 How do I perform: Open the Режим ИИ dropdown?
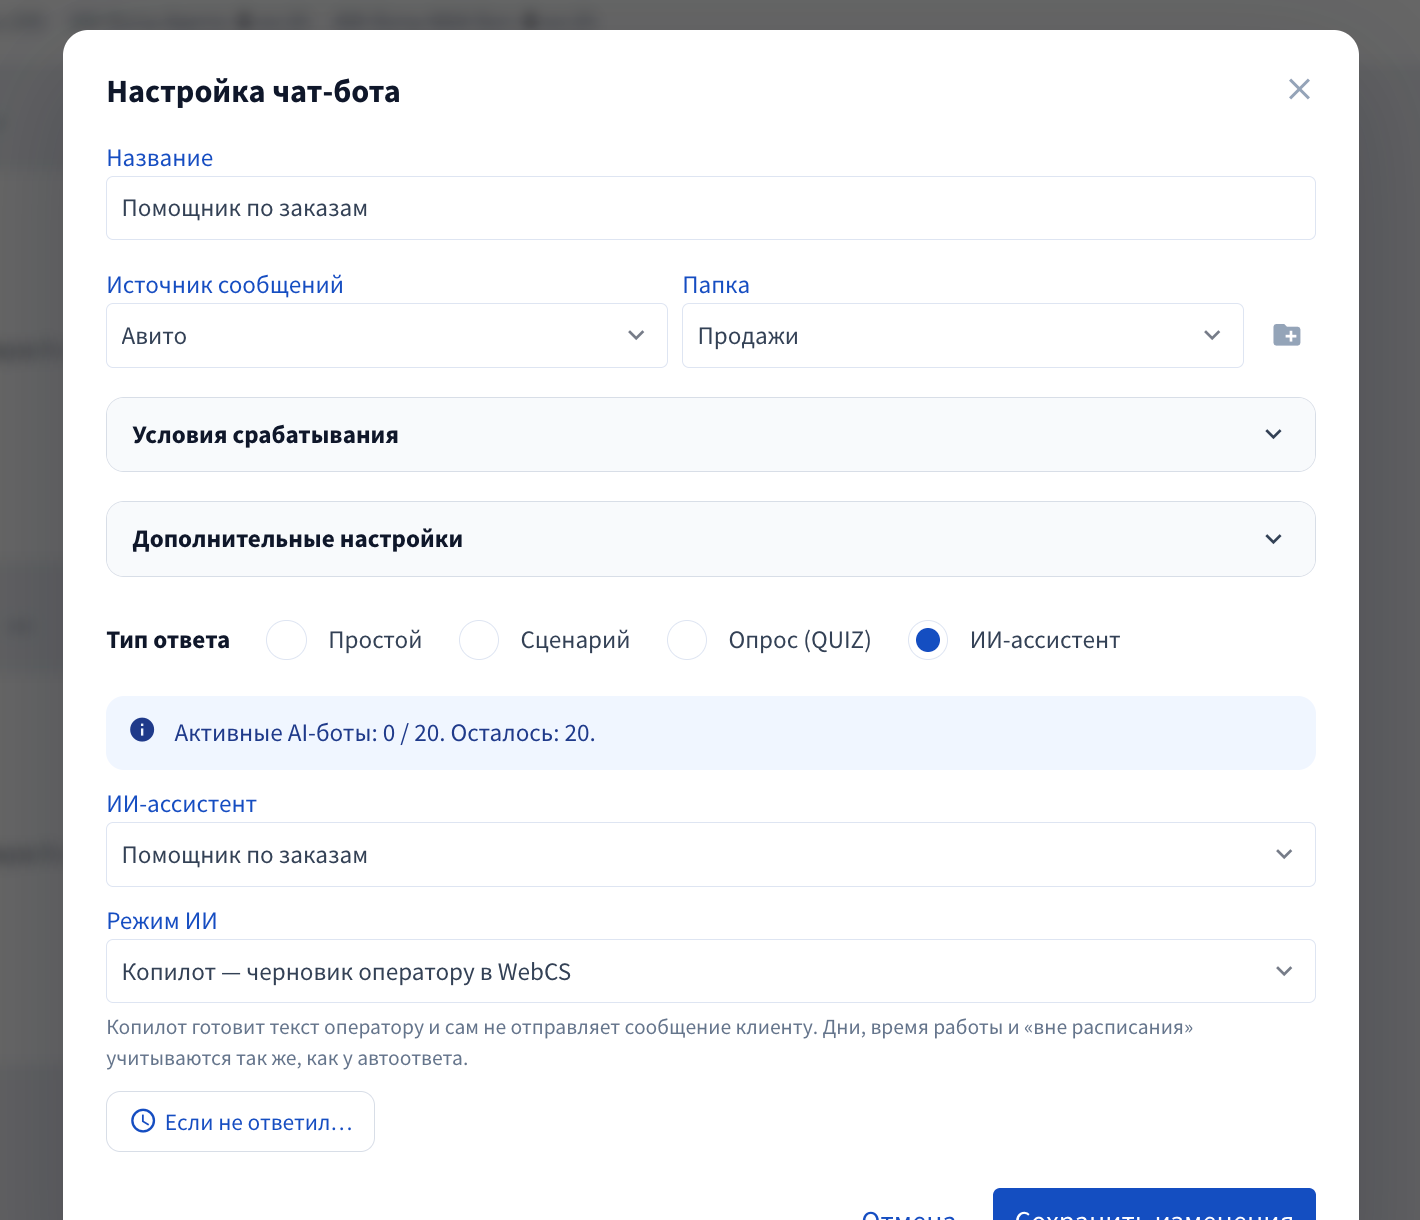[711, 971]
